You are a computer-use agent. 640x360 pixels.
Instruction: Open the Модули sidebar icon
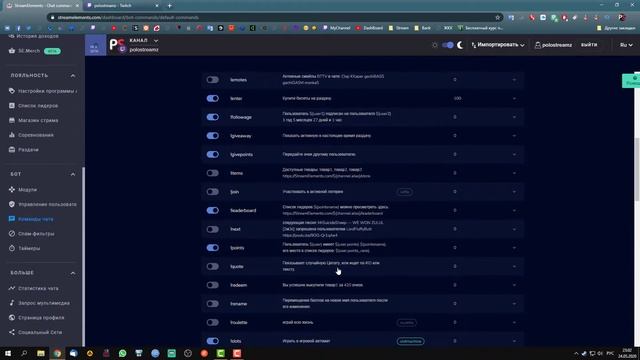pos(12,189)
